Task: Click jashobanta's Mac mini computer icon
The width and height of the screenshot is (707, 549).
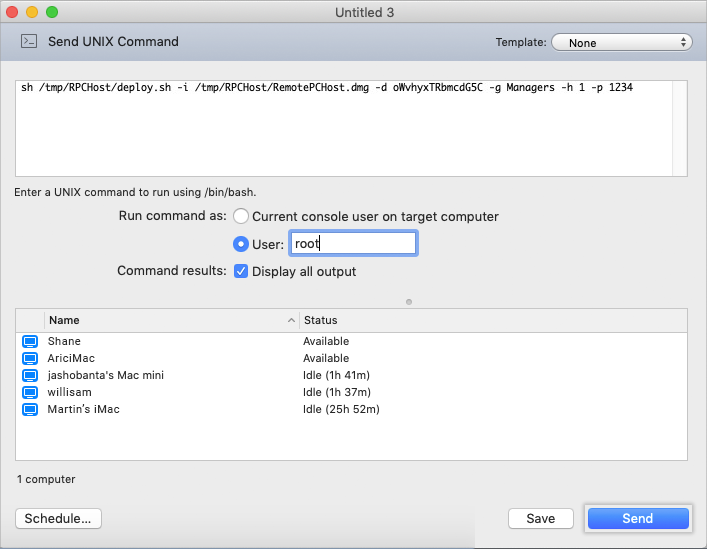Action: 28,375
